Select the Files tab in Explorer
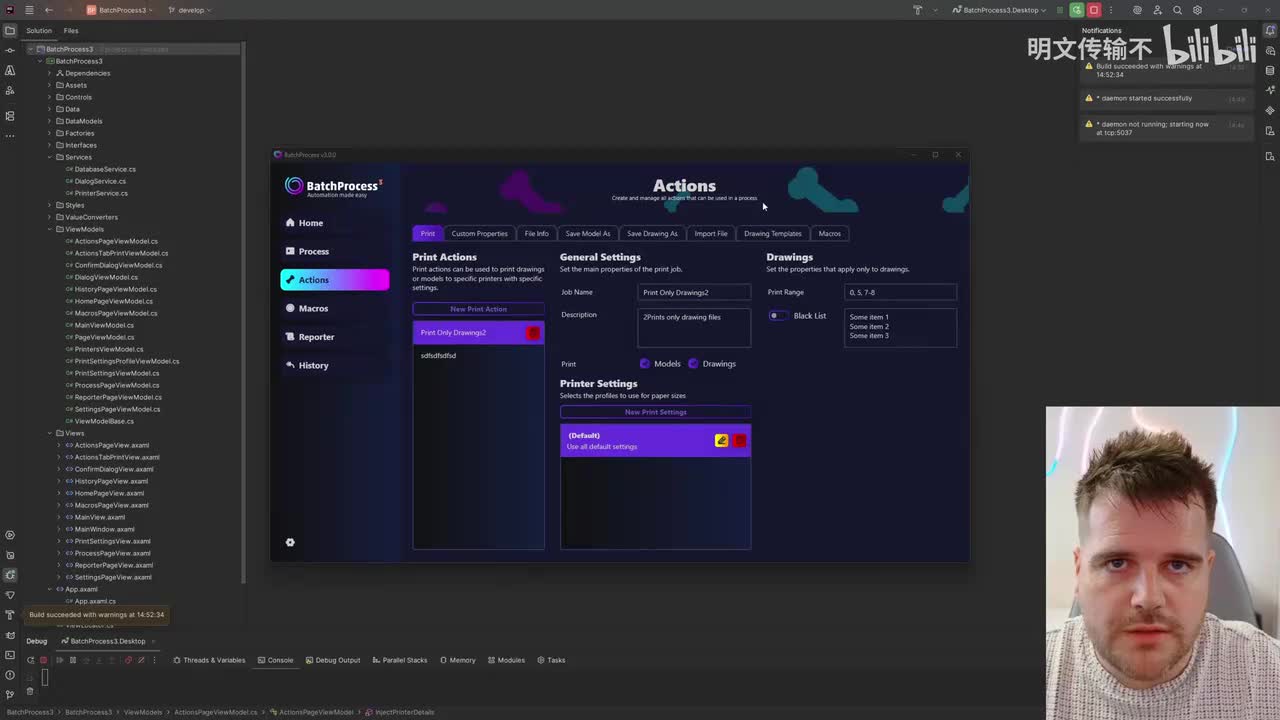The image size is (1280, 720). click(71, 31)
